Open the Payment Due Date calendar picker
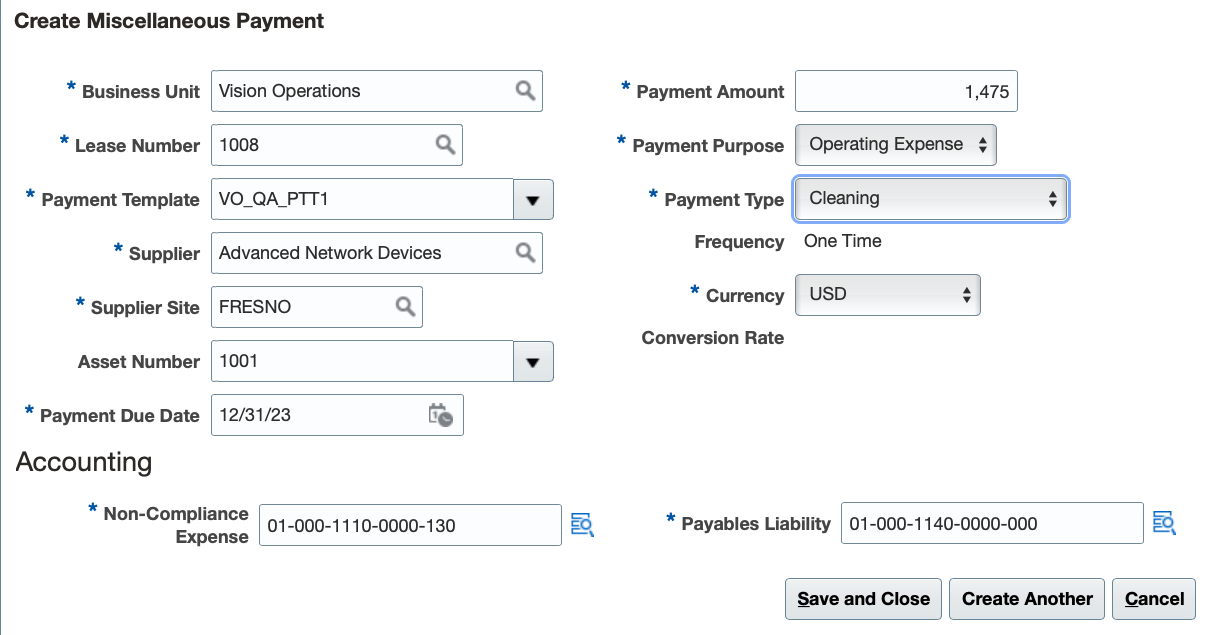The height and width of the screenshot is (635, 1213). 440,415
